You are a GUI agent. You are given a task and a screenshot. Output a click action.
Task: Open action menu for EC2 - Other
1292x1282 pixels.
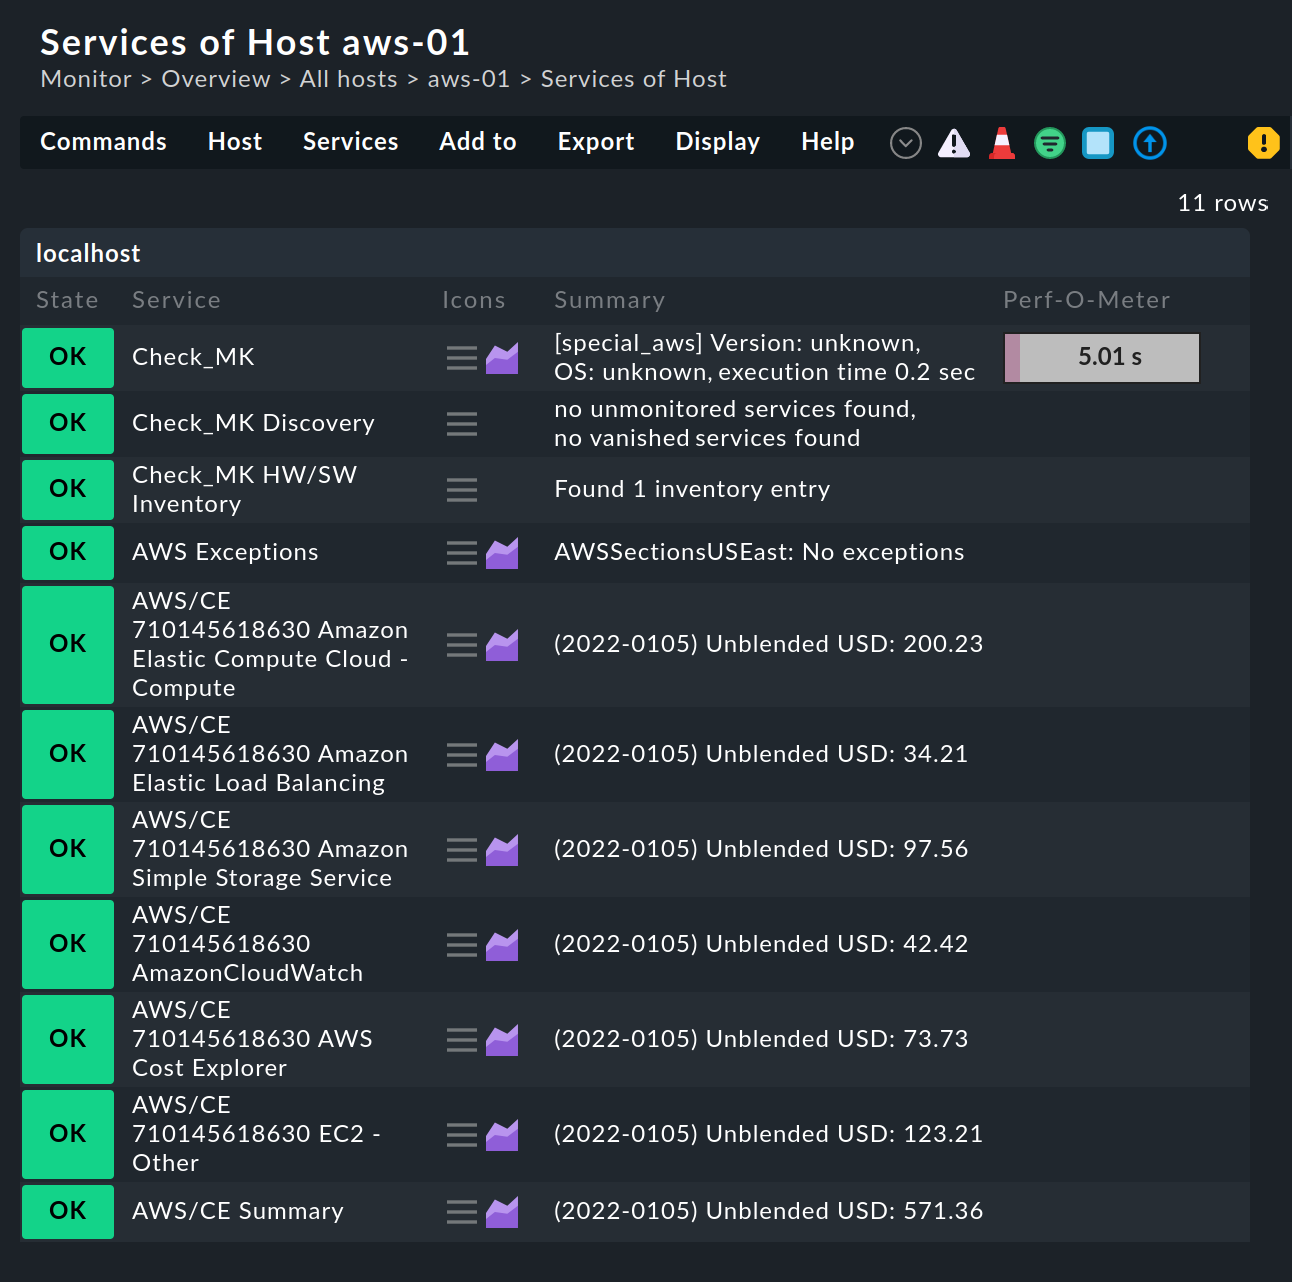462,1135
